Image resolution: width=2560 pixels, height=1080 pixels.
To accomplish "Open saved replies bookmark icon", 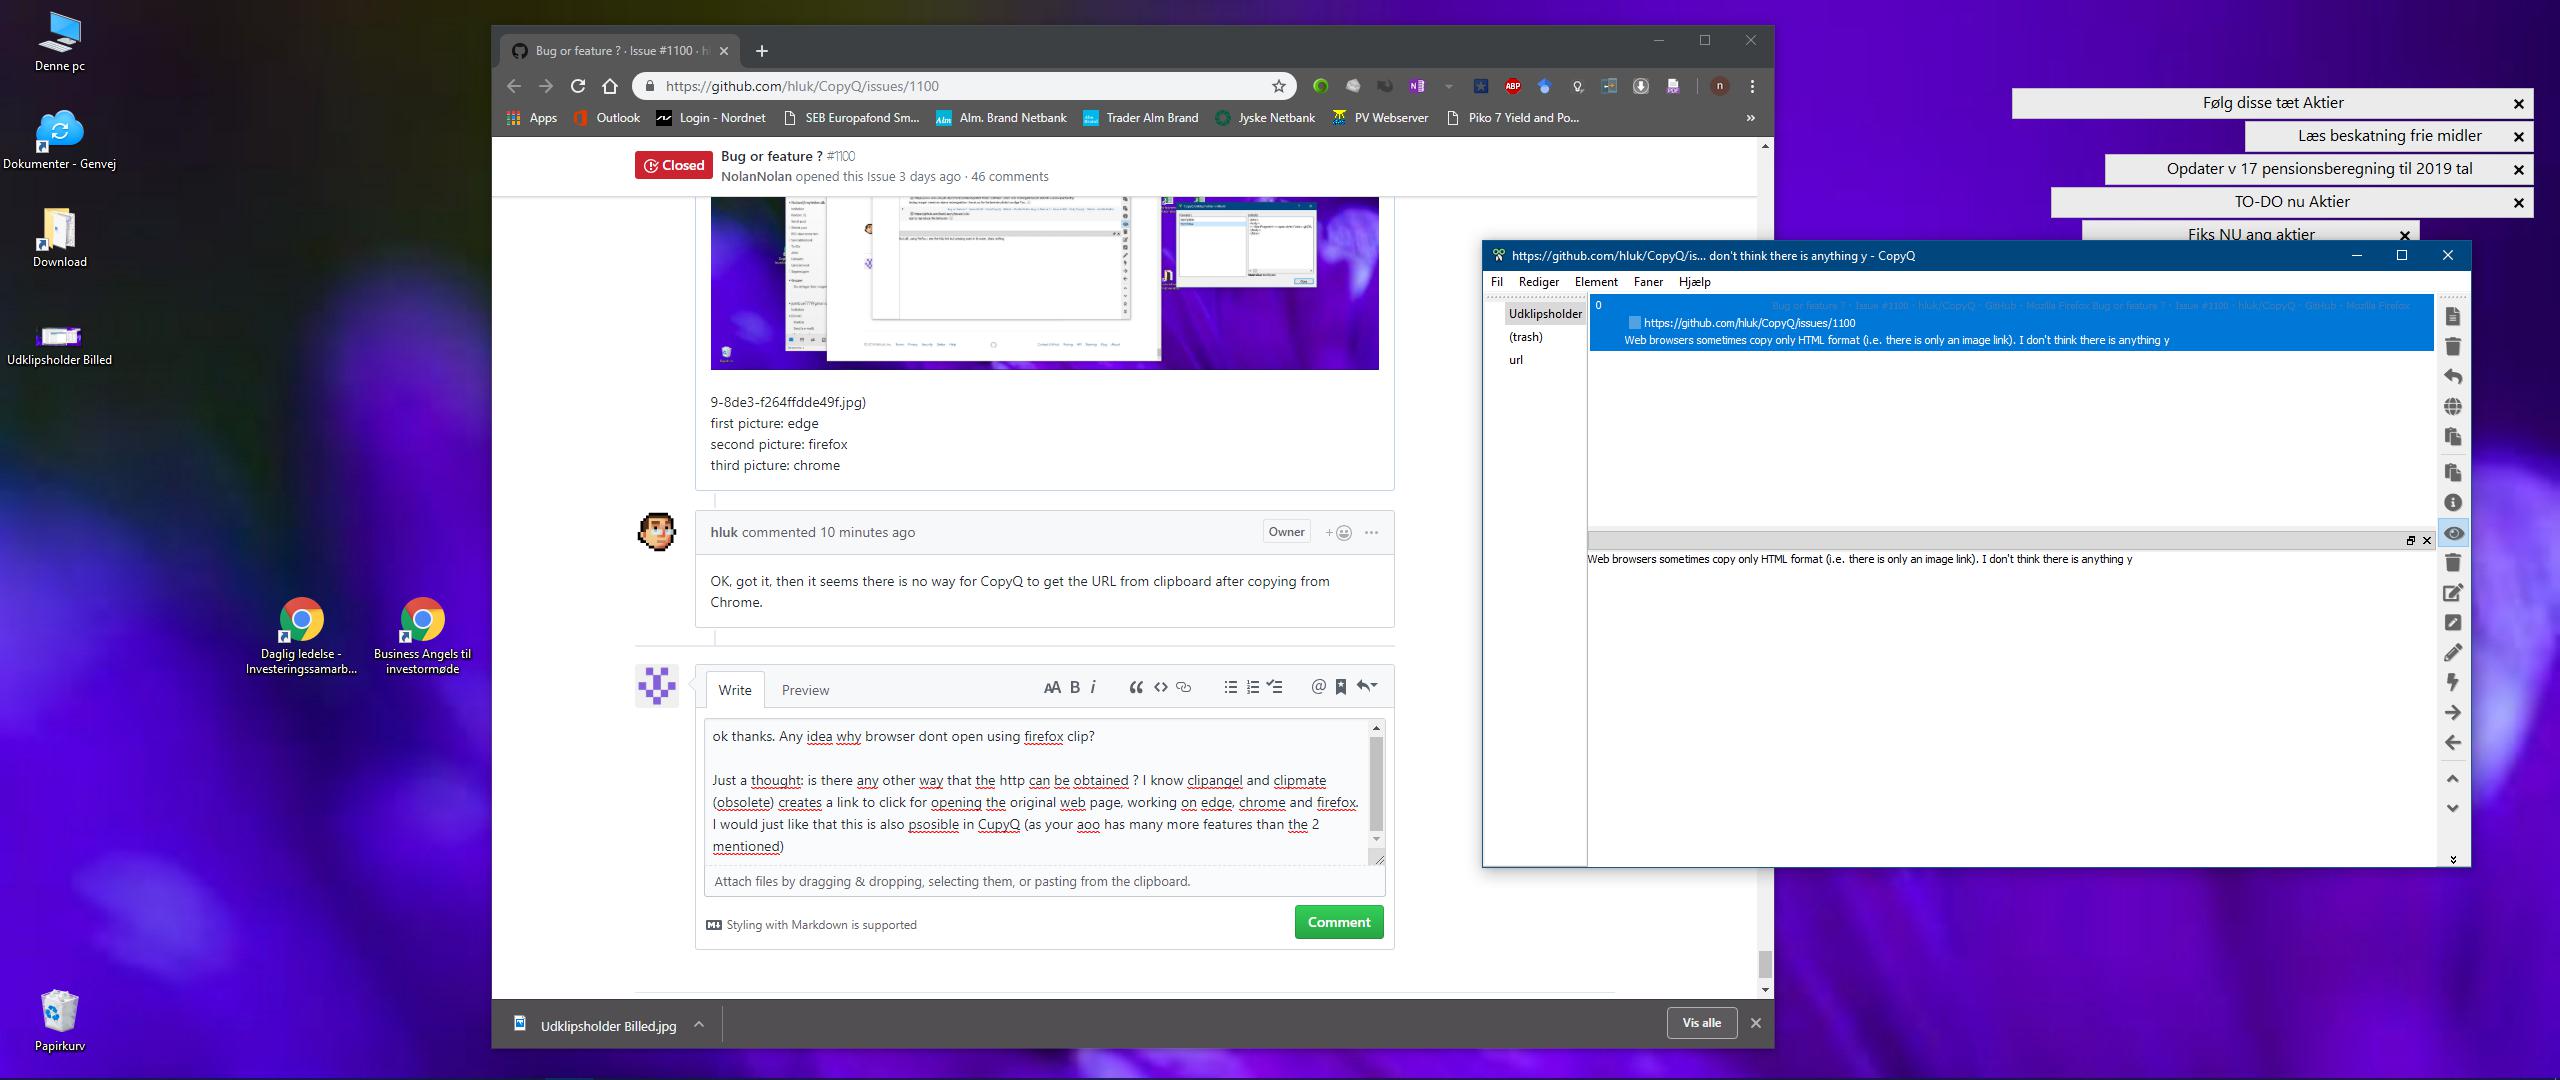I will 1339,687.
